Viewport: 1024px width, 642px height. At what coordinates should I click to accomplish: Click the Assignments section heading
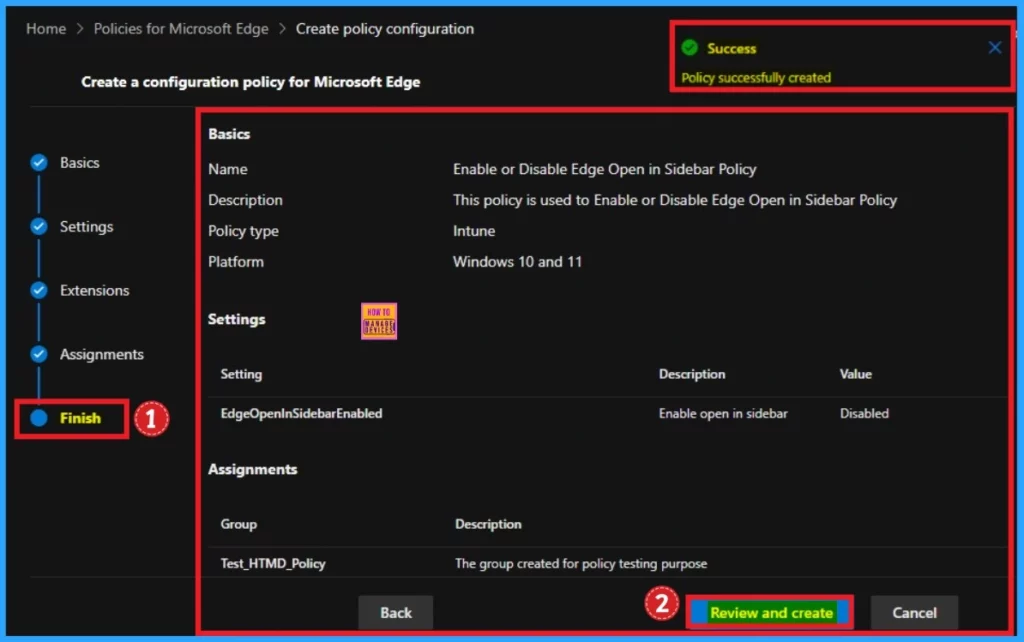coord(253,470)
